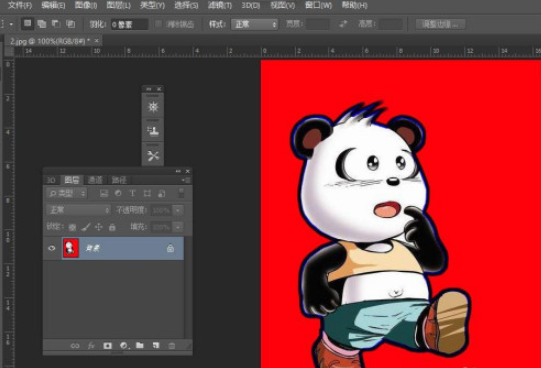Close the Layers panel group
This screenshot has width=541, height=368.
(188, 171)
